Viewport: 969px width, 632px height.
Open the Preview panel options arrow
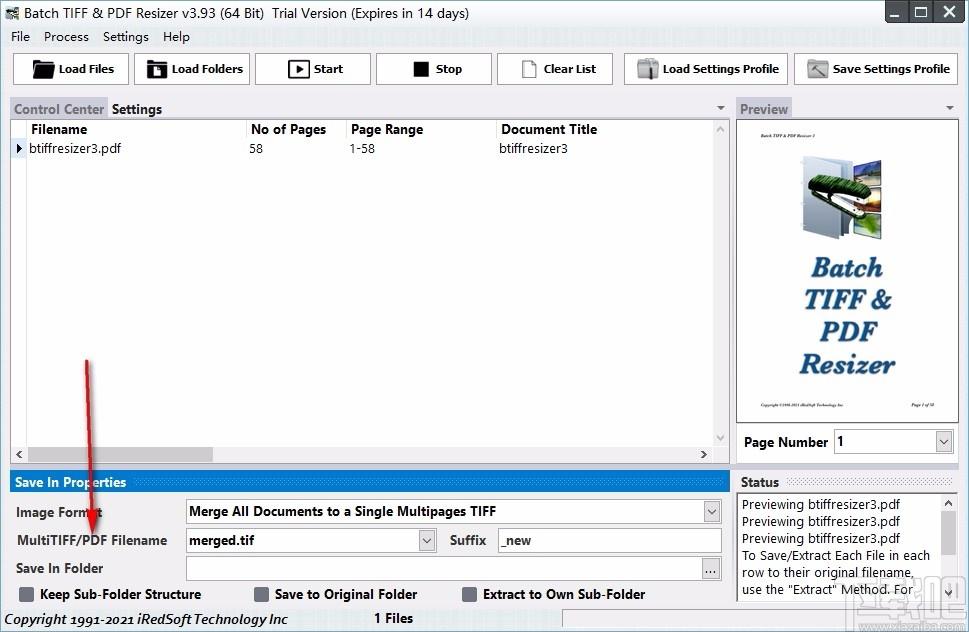(950, 108)
